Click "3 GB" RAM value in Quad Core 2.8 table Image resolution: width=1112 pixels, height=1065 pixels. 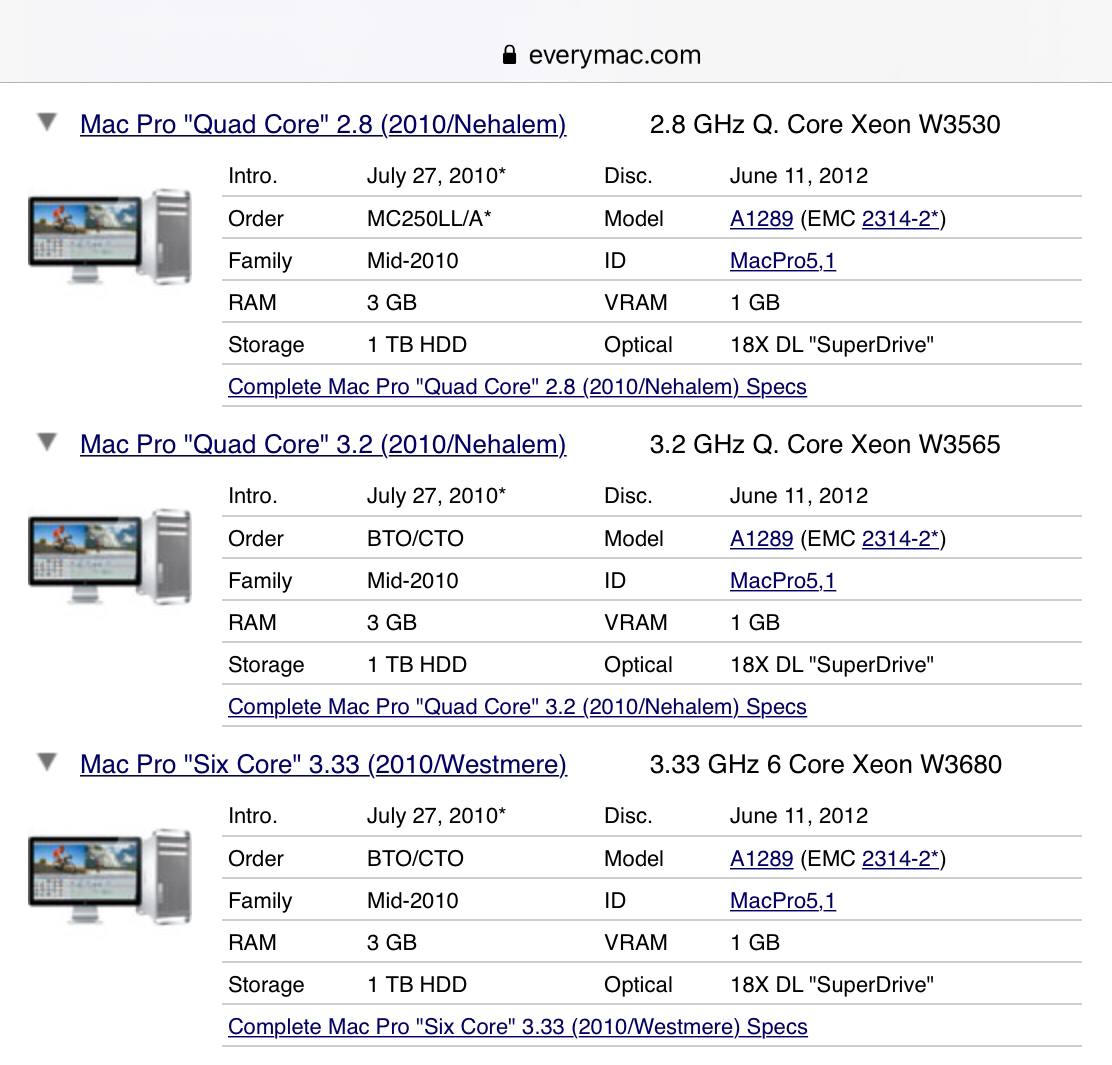coord(391,302)
